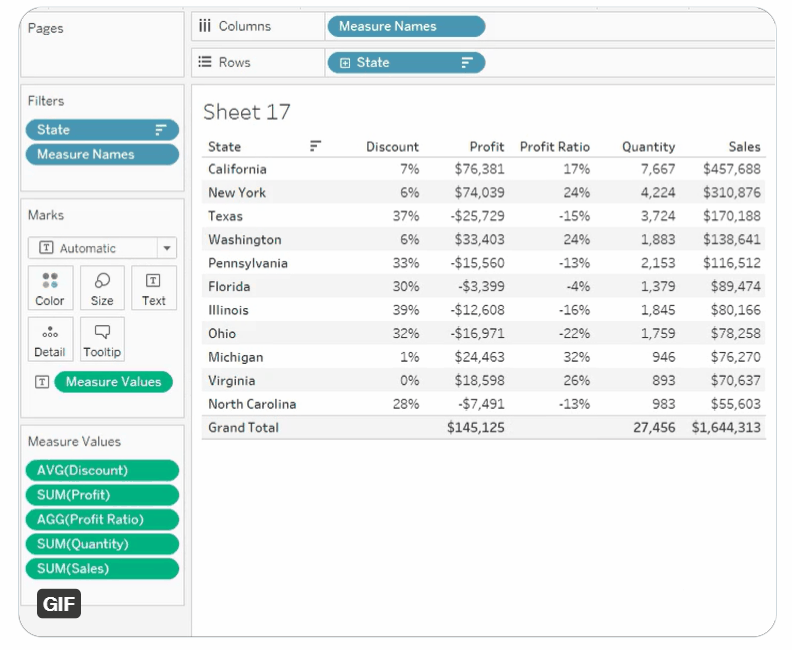Open the Color marks card
792x650 pixels.
coord(50,288)
